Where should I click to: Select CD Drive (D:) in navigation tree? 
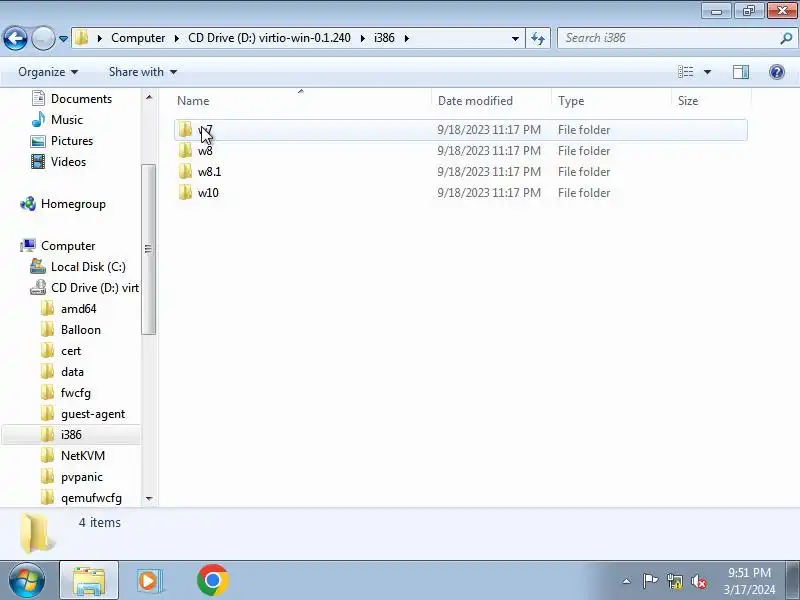click(94, 287)
